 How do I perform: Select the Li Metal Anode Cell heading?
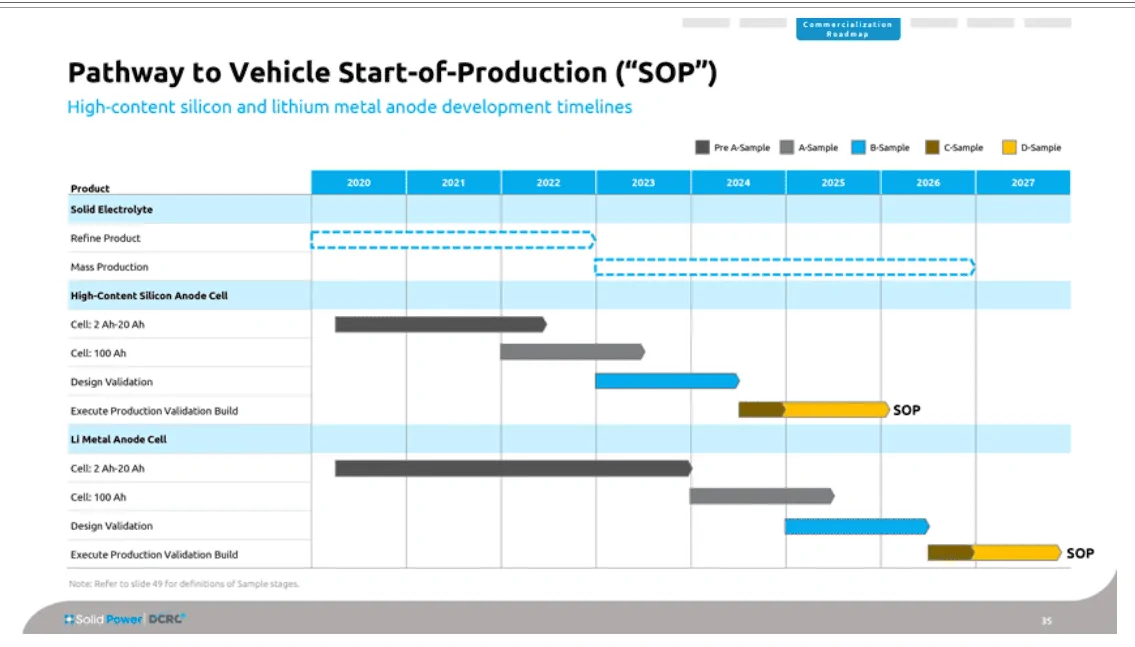[x=119, y=439]
